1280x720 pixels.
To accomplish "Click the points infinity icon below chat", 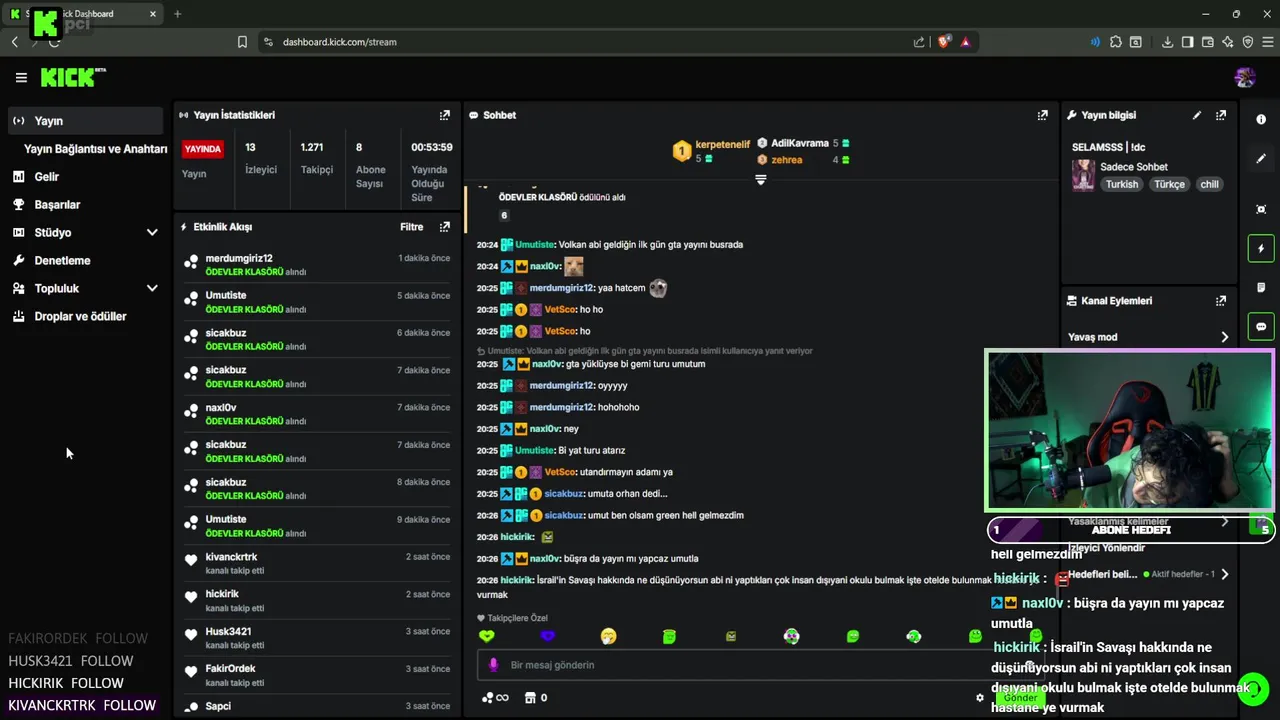I will pos(495,698).
